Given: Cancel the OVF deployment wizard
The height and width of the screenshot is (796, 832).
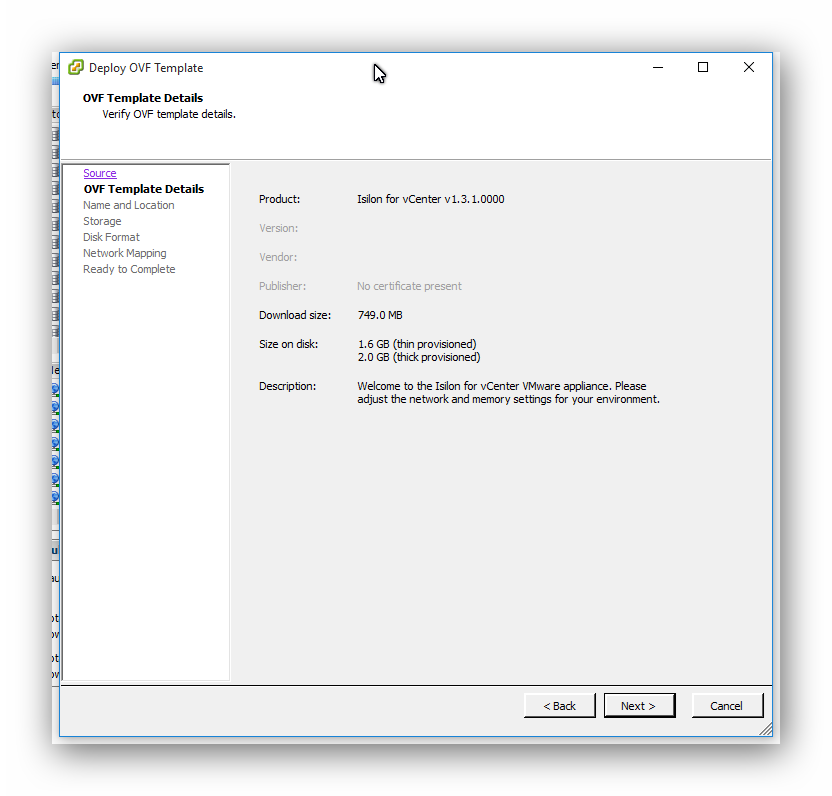Looking at the screenshot, I should click(x=726, y=706).
